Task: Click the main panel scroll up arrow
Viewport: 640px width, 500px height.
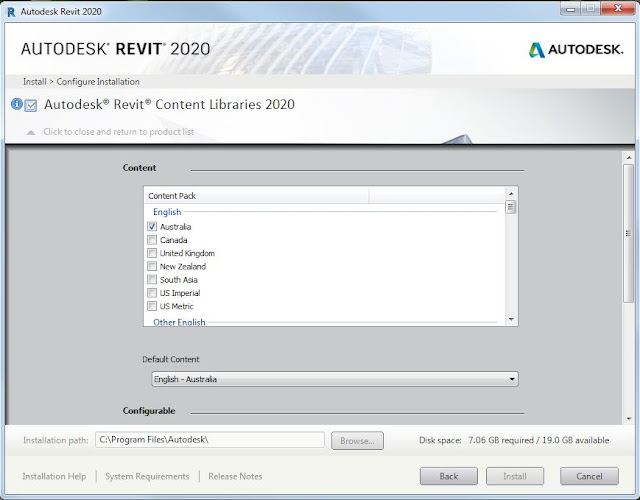Action: tap(629, 158)
